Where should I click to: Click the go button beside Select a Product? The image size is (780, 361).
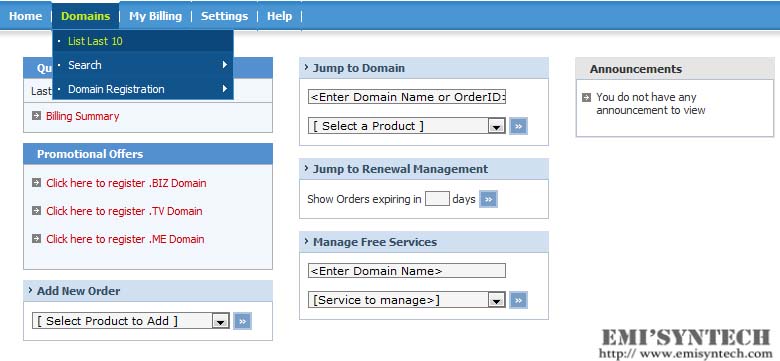[x=518, y=126]
